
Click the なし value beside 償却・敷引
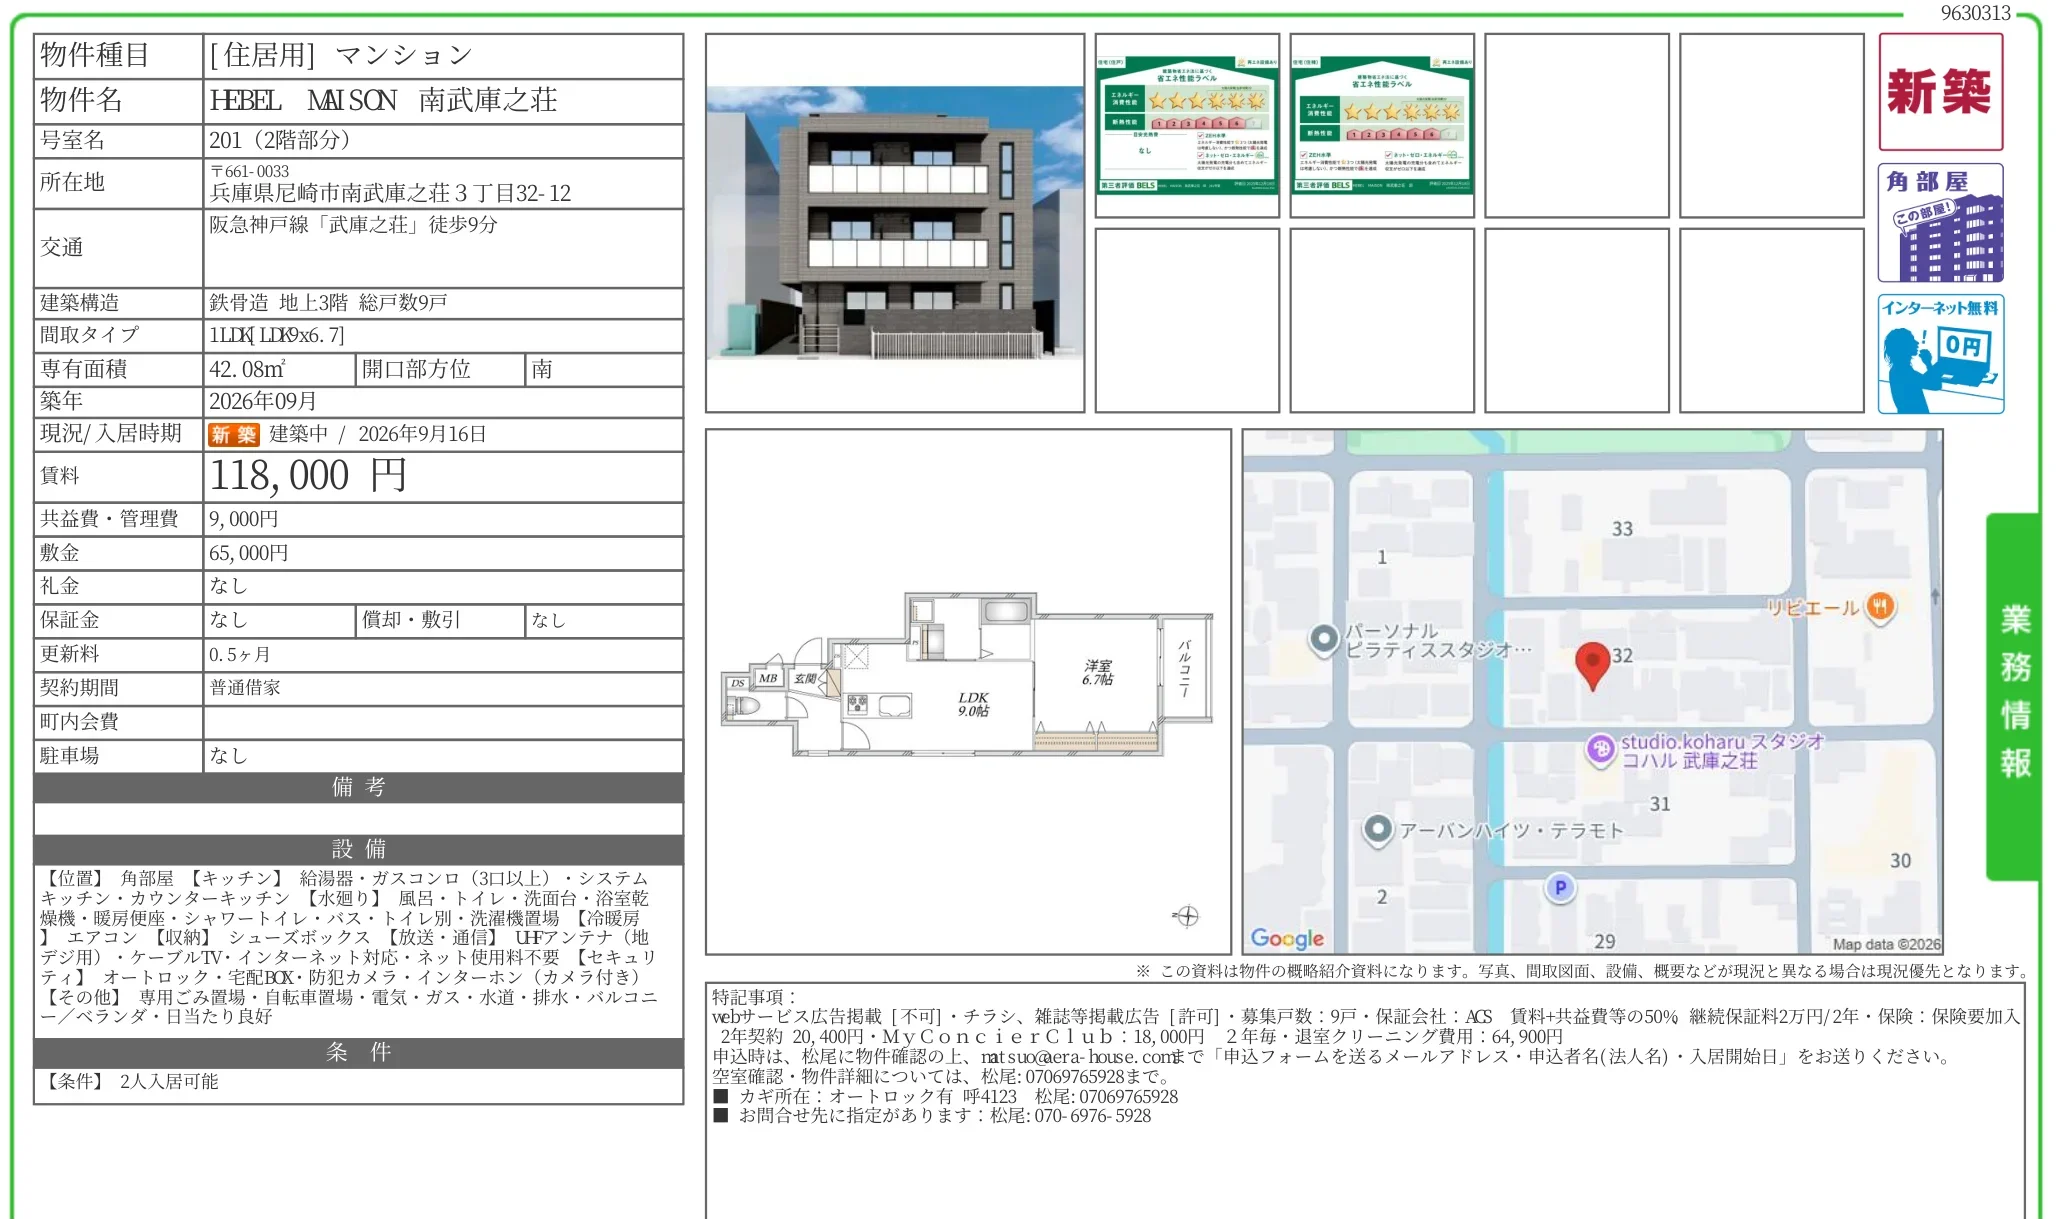tap(548, 620)
